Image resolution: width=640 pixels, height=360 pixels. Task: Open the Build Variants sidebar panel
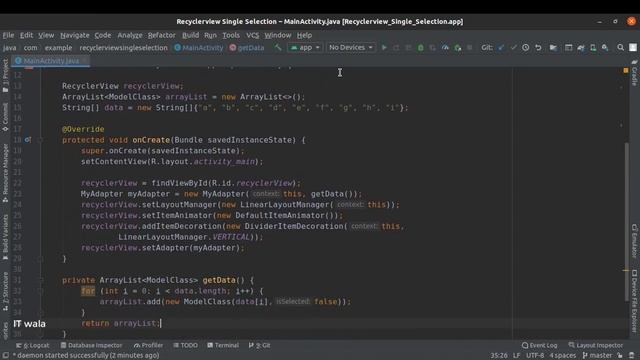coord(5,237)
